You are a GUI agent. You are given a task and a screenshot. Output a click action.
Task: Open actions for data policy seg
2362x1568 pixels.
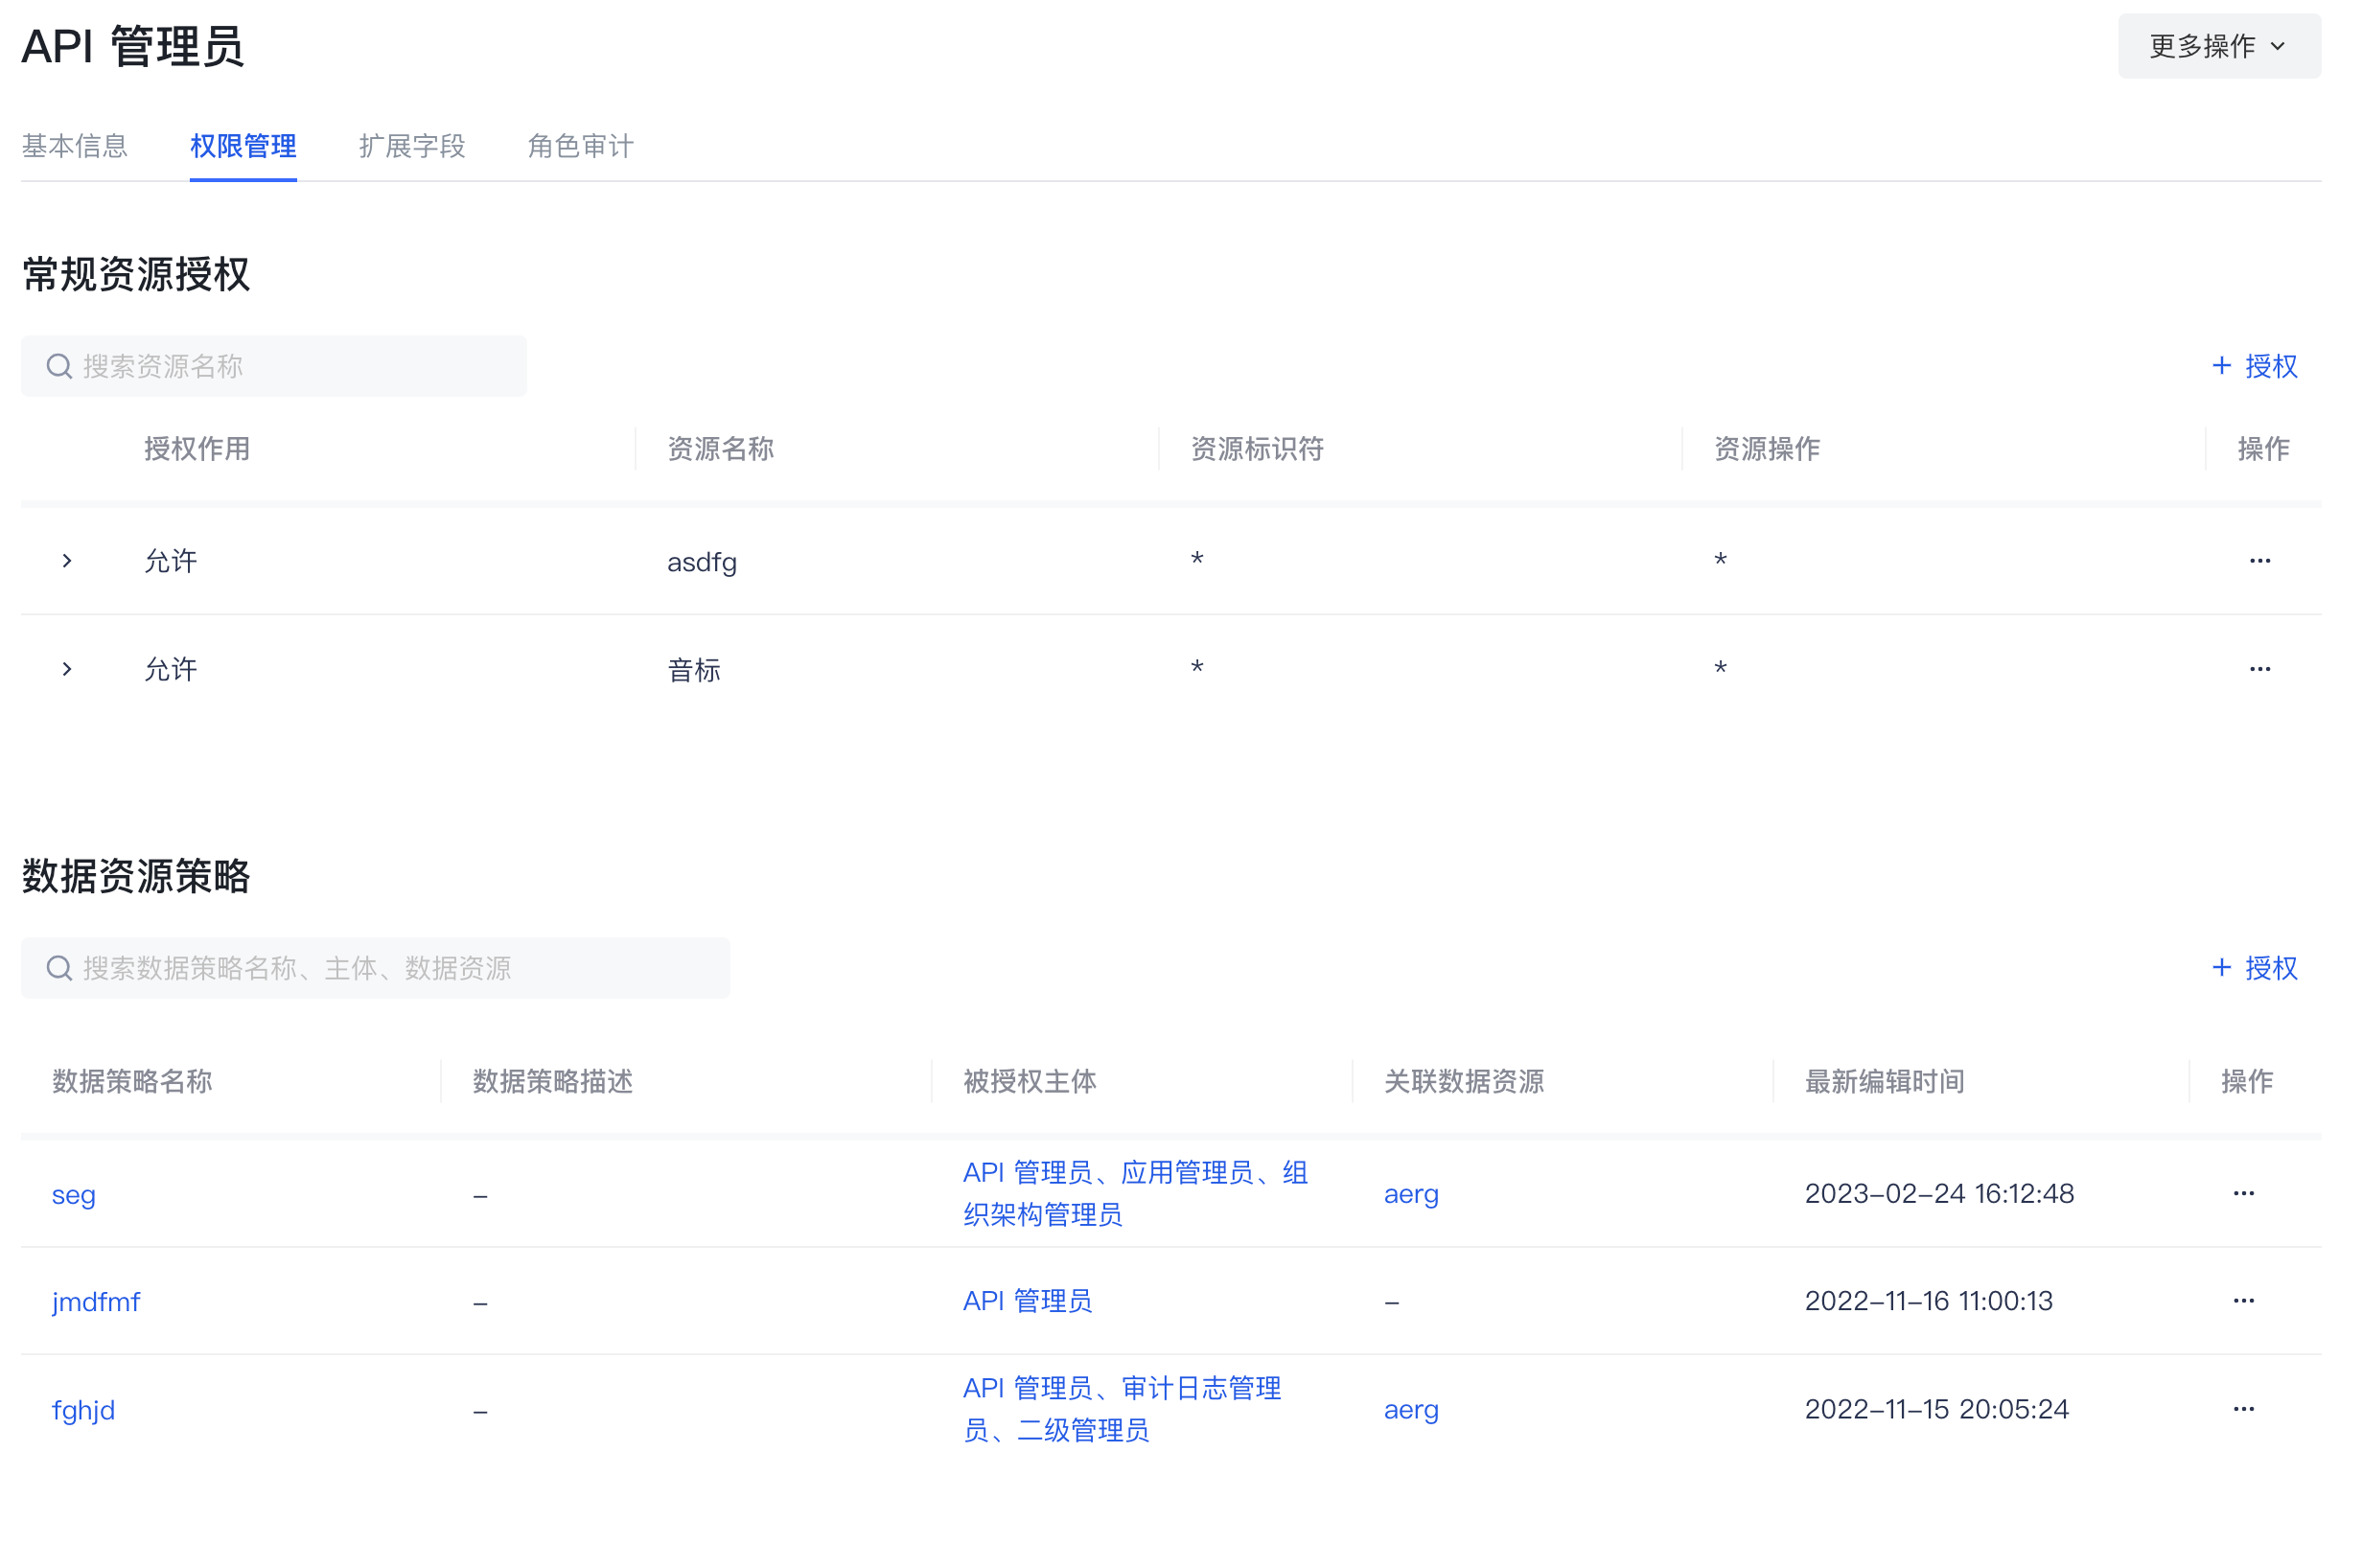pos(2243,1193)
